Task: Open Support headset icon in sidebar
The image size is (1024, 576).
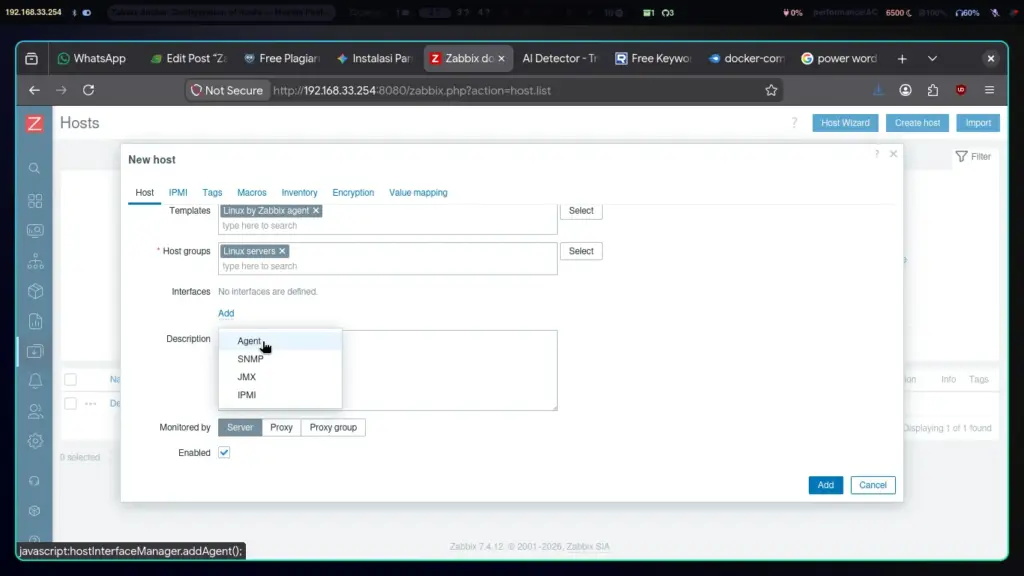Action: pyautogui.click(x=35, y=481)
